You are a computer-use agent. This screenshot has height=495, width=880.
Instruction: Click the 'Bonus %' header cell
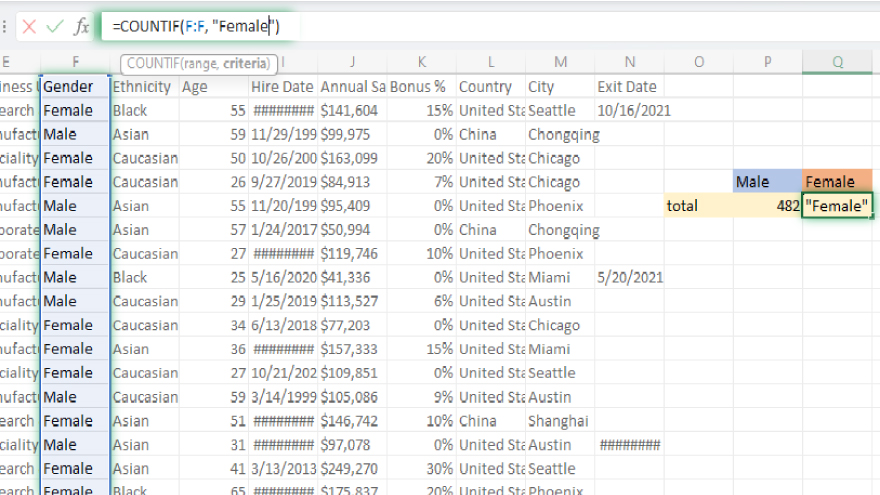pyautogui.click(x=420, y=87)
